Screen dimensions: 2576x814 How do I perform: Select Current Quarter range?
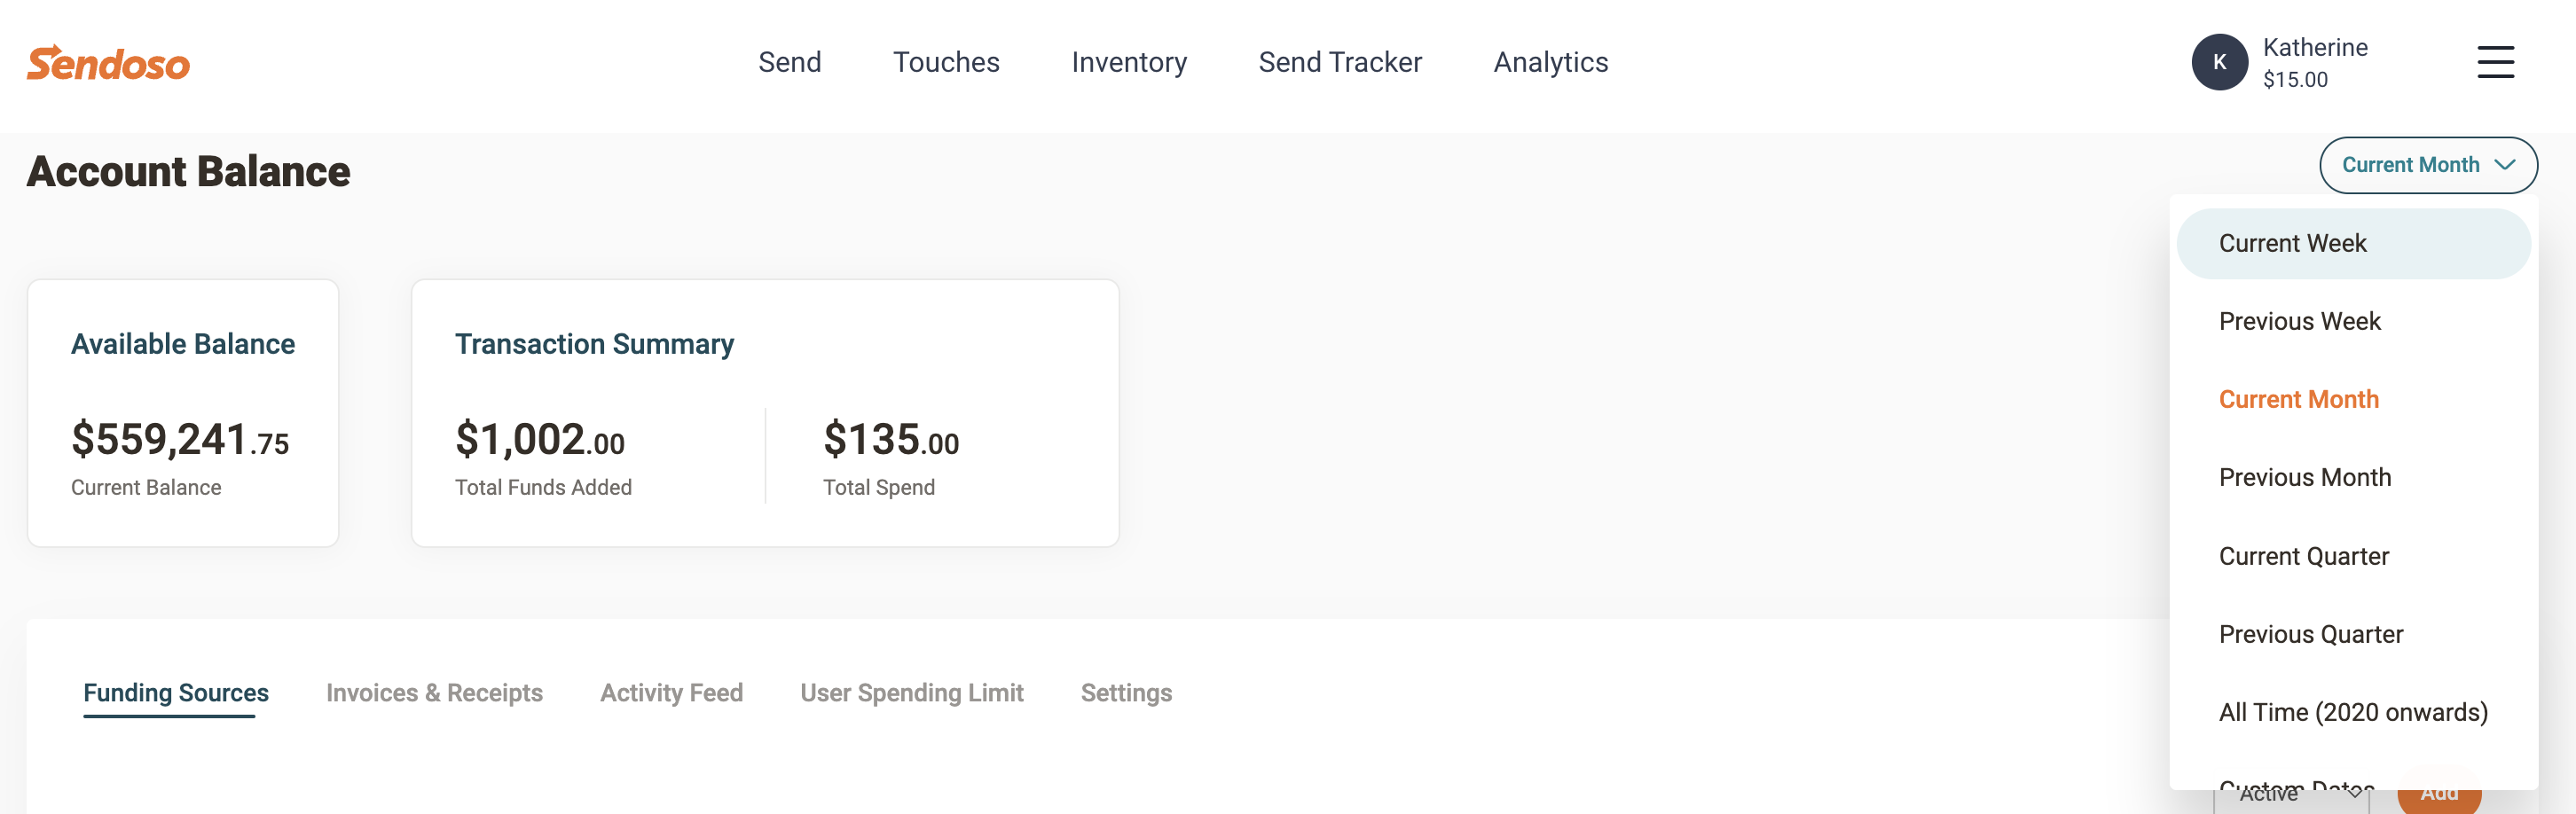(x=2303, y=556)
